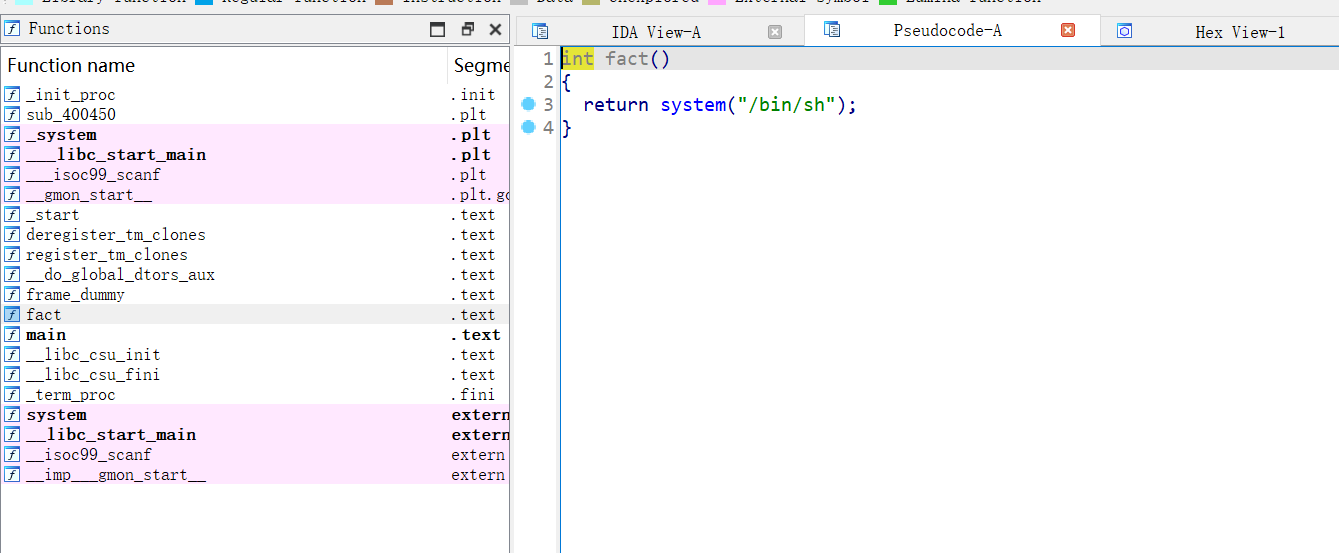Click the function icon beside _term_proc
Viewport: 1339px width, 553px height.
pyautogui.click(x=12, y=395)
